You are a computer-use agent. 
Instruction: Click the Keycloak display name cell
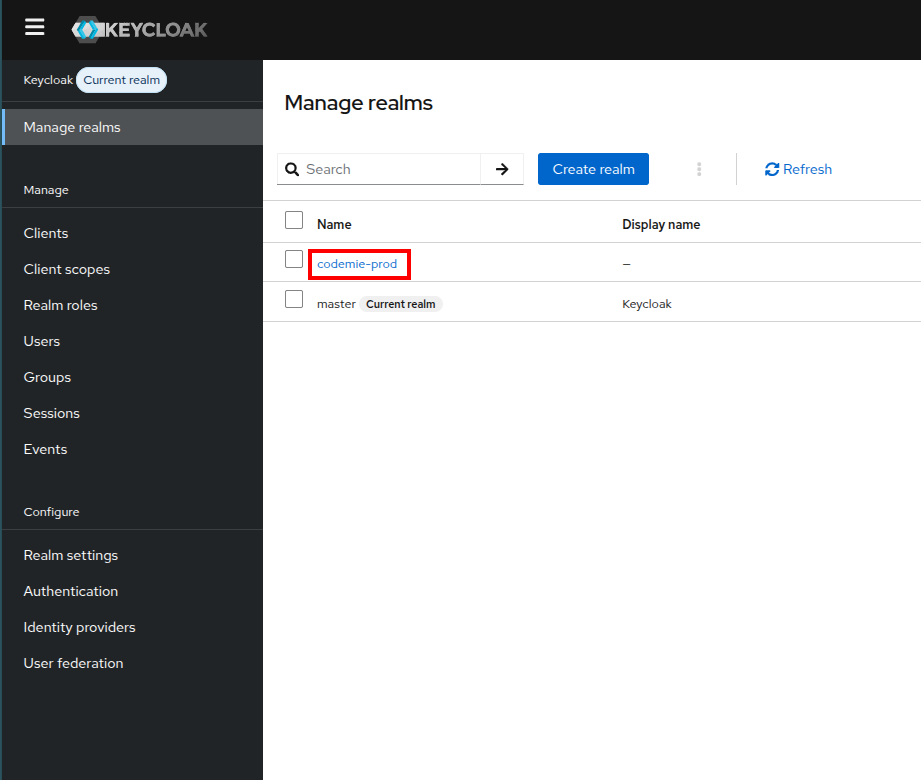pos(647,304)
